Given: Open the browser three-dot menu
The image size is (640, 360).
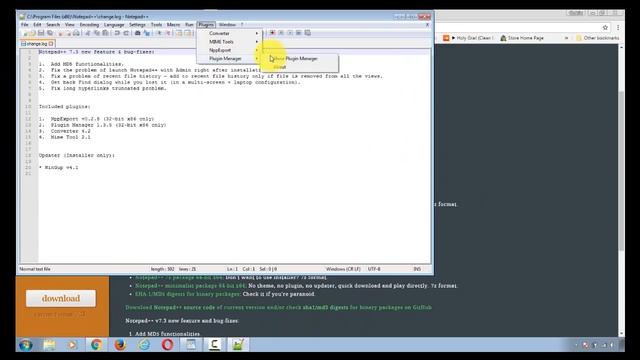Looking at the screenshot, I should [618, 27].
